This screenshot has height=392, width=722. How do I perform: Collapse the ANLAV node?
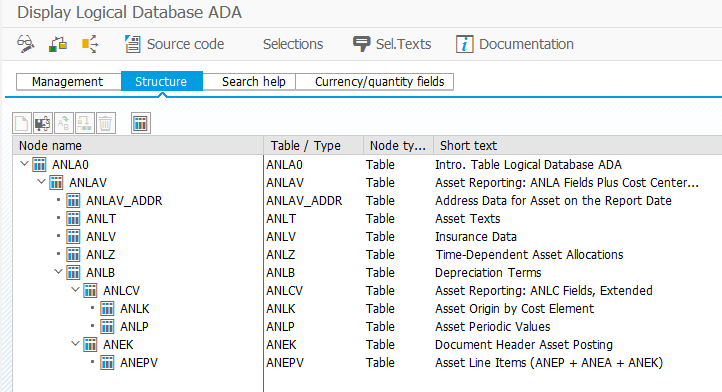click(41, 182)
